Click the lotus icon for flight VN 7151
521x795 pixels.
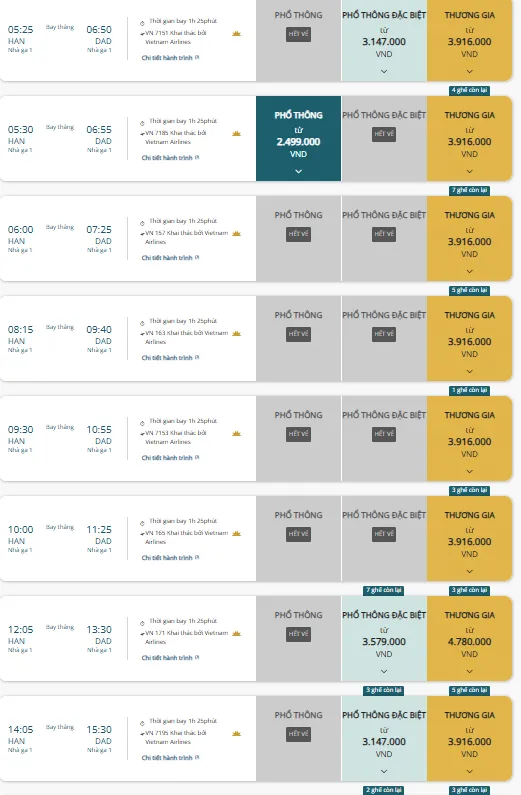(236, 33)
